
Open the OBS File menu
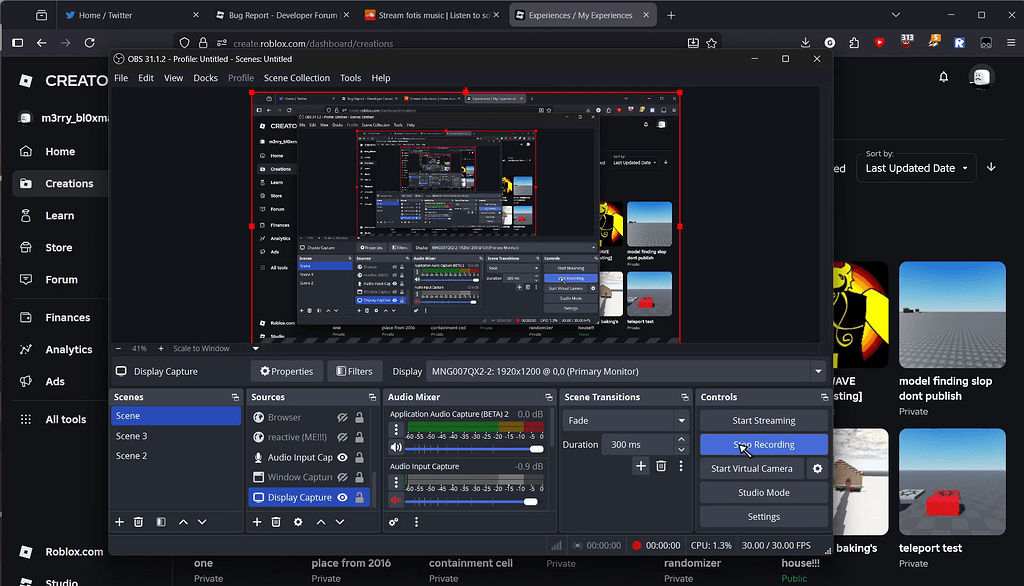pyautogui.click(x=121, y=78)
